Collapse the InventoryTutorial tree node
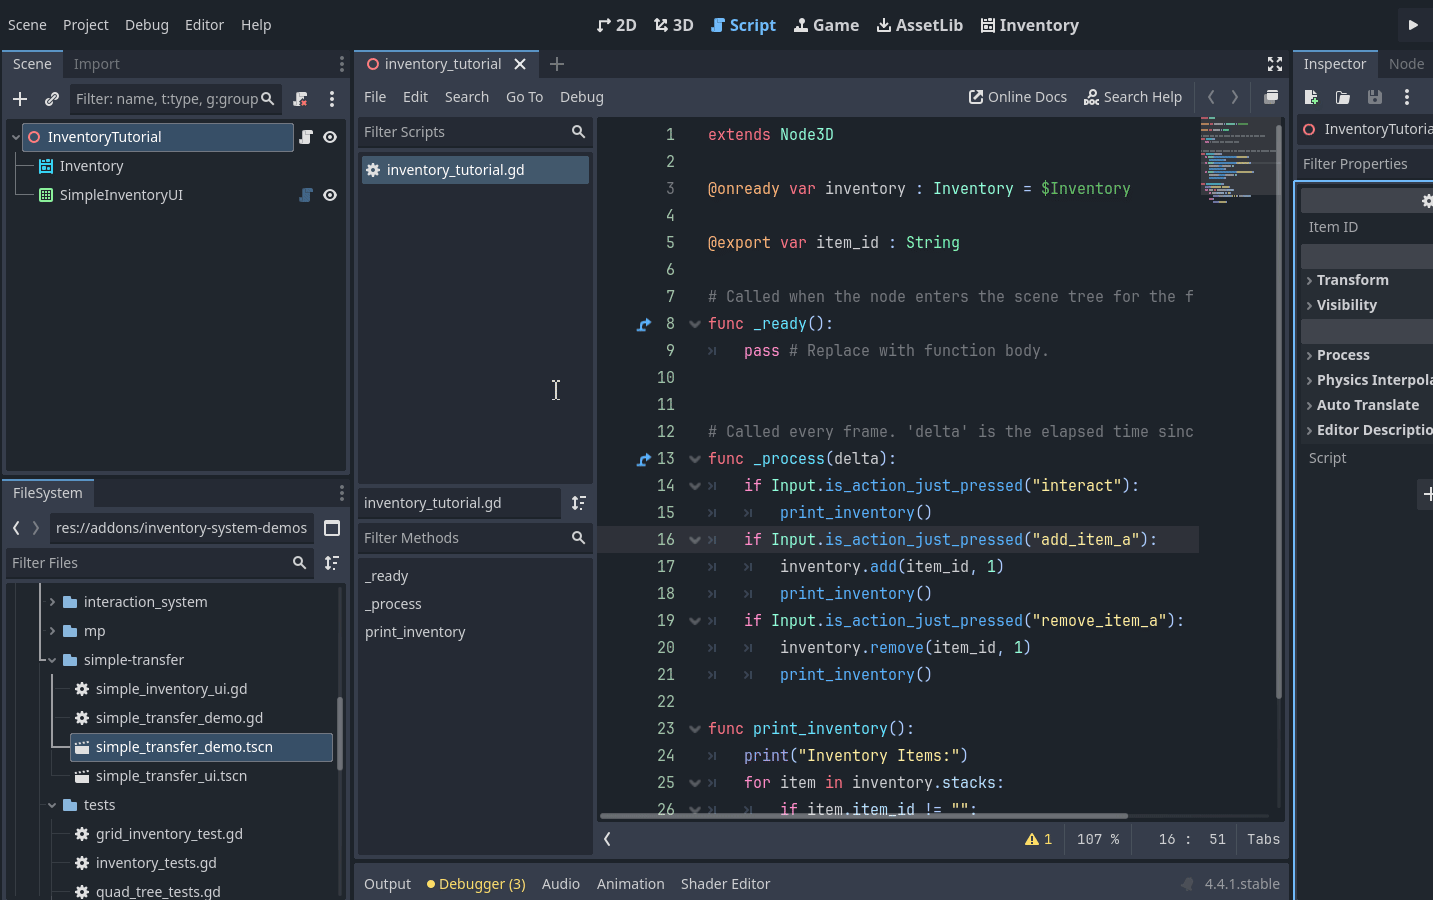1433x900 pixels. [16, 137]
